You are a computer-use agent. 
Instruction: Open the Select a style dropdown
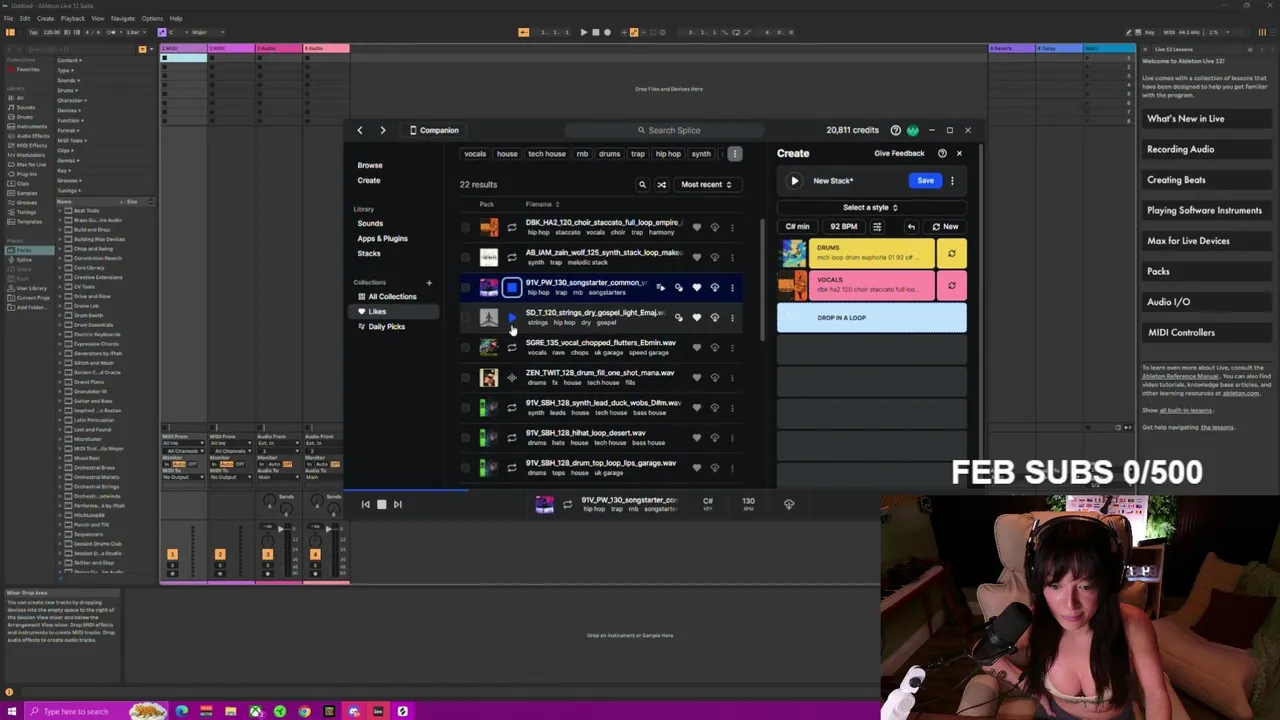pyautogui.click(x=870, y=208)
